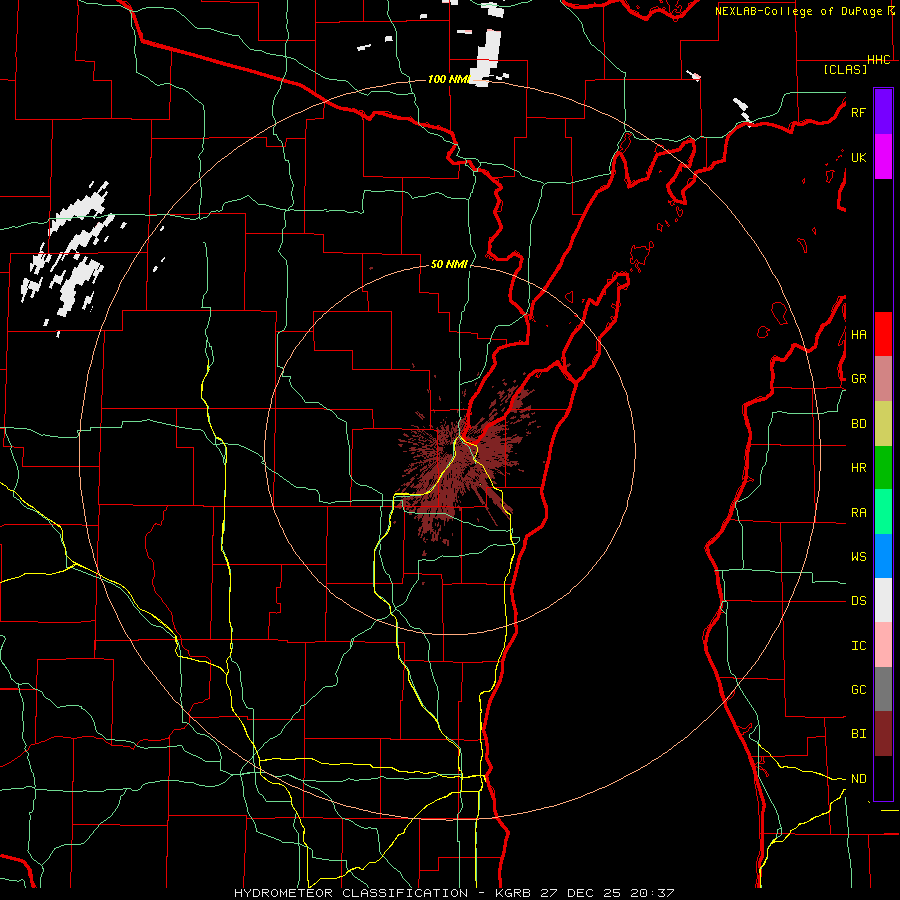Click the KGRB station identifier
The width and height of the screenshot is (900, 900).
(x=515, y=893)
